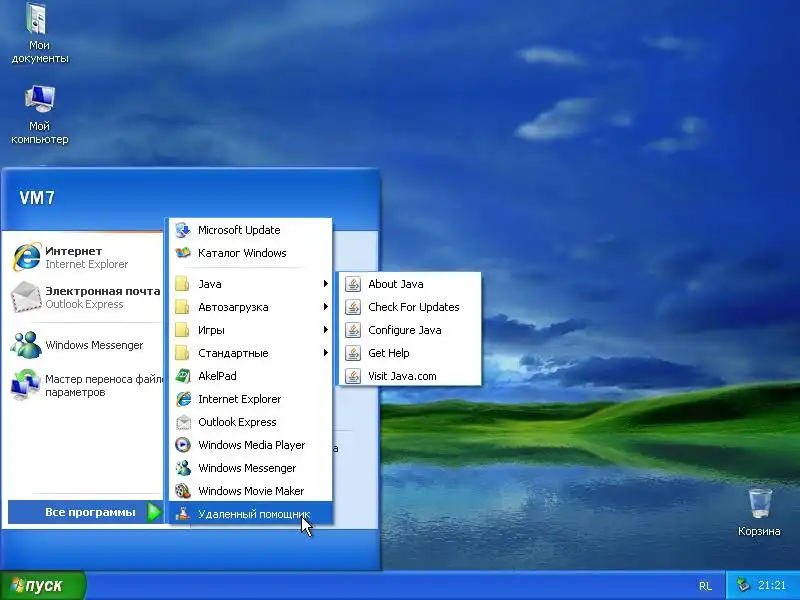Image resolution: width=800 pixels, height=600 pixels.
Task: Expand the Автозагрузка submenu arrow
Action: coord(326,307)
